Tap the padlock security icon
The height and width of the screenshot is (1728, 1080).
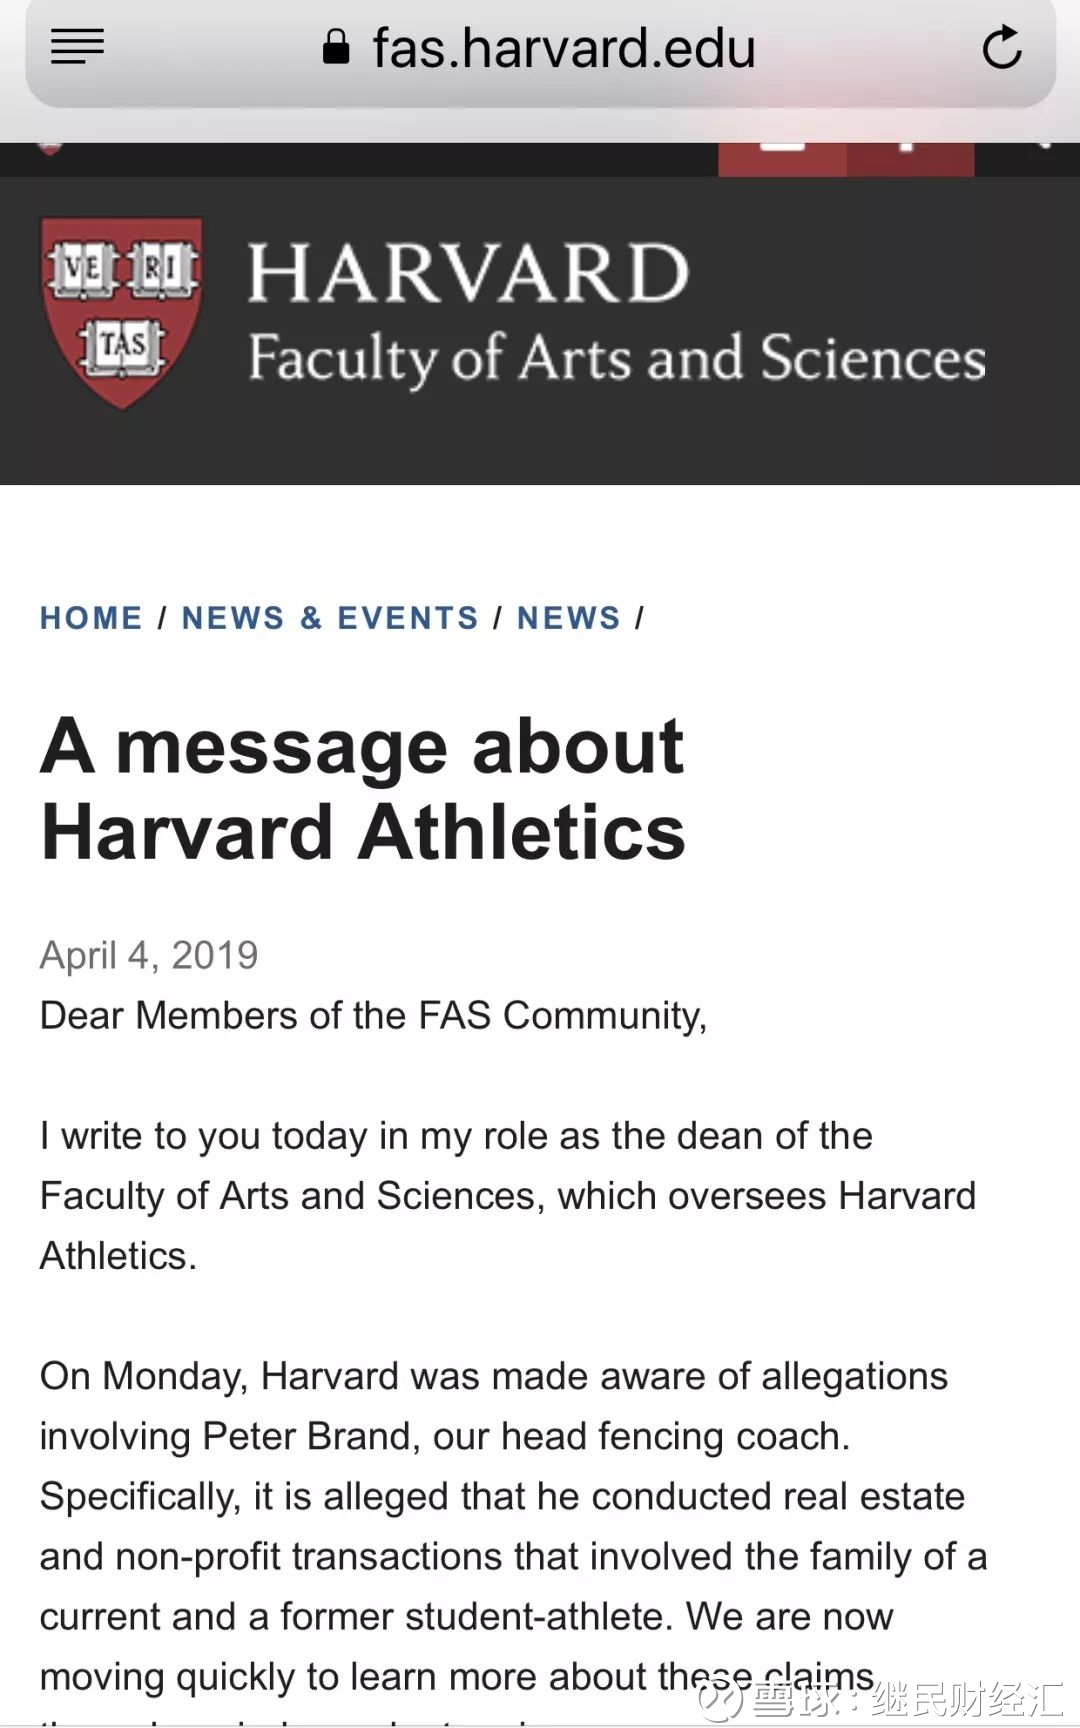click(336, 47)
